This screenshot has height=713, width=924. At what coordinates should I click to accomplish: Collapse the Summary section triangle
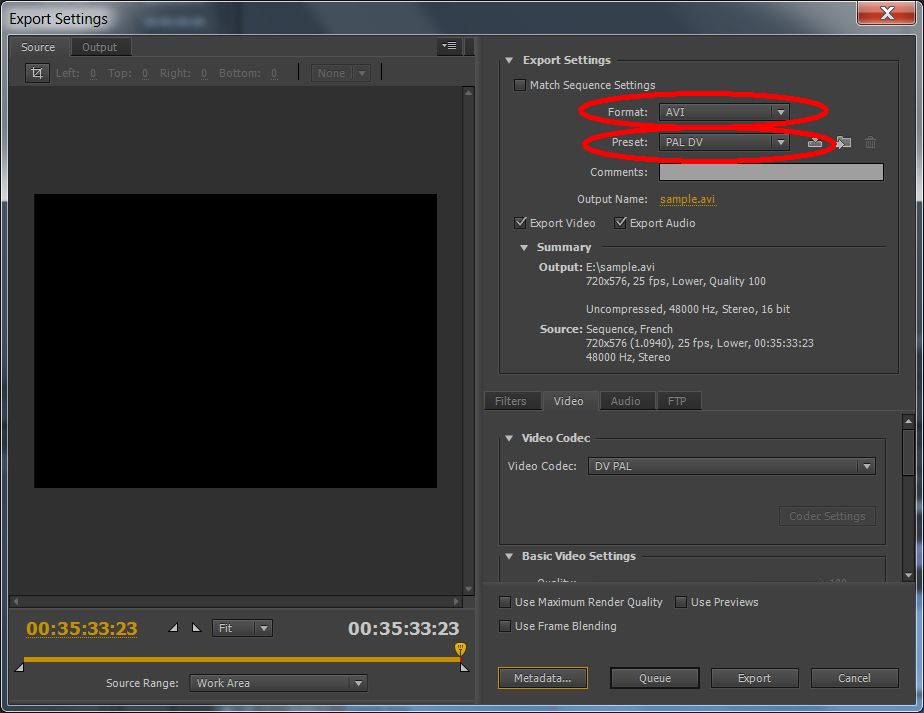pyautogui.click(x=524, y=247)
